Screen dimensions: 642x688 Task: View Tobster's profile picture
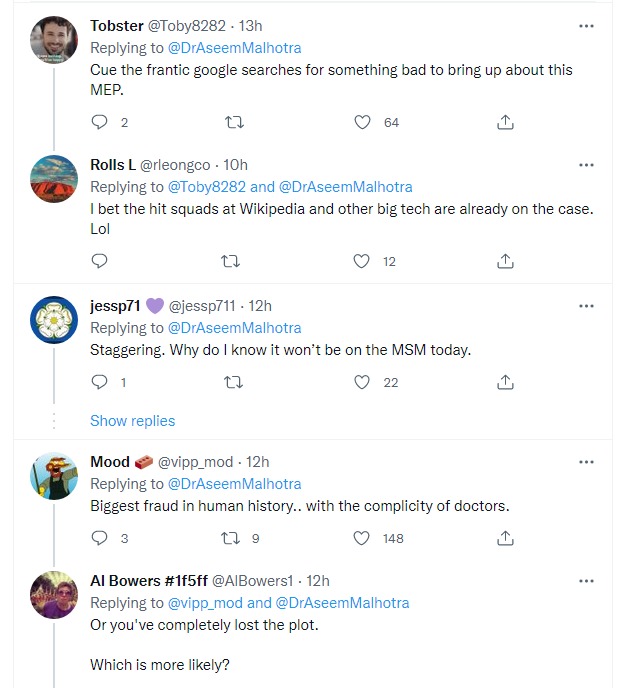click(x=54, y=41)
